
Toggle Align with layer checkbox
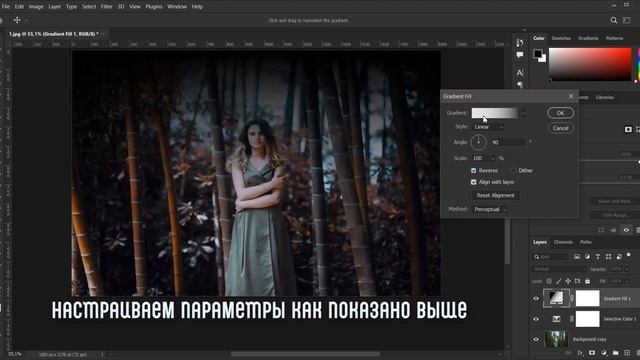click(x=473, y=182)
